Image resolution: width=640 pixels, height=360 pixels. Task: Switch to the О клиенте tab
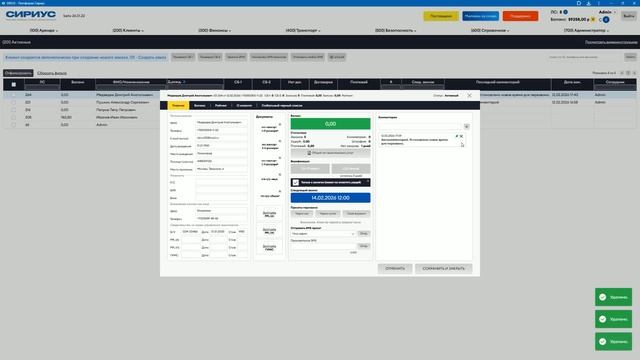tap(244, 105)
